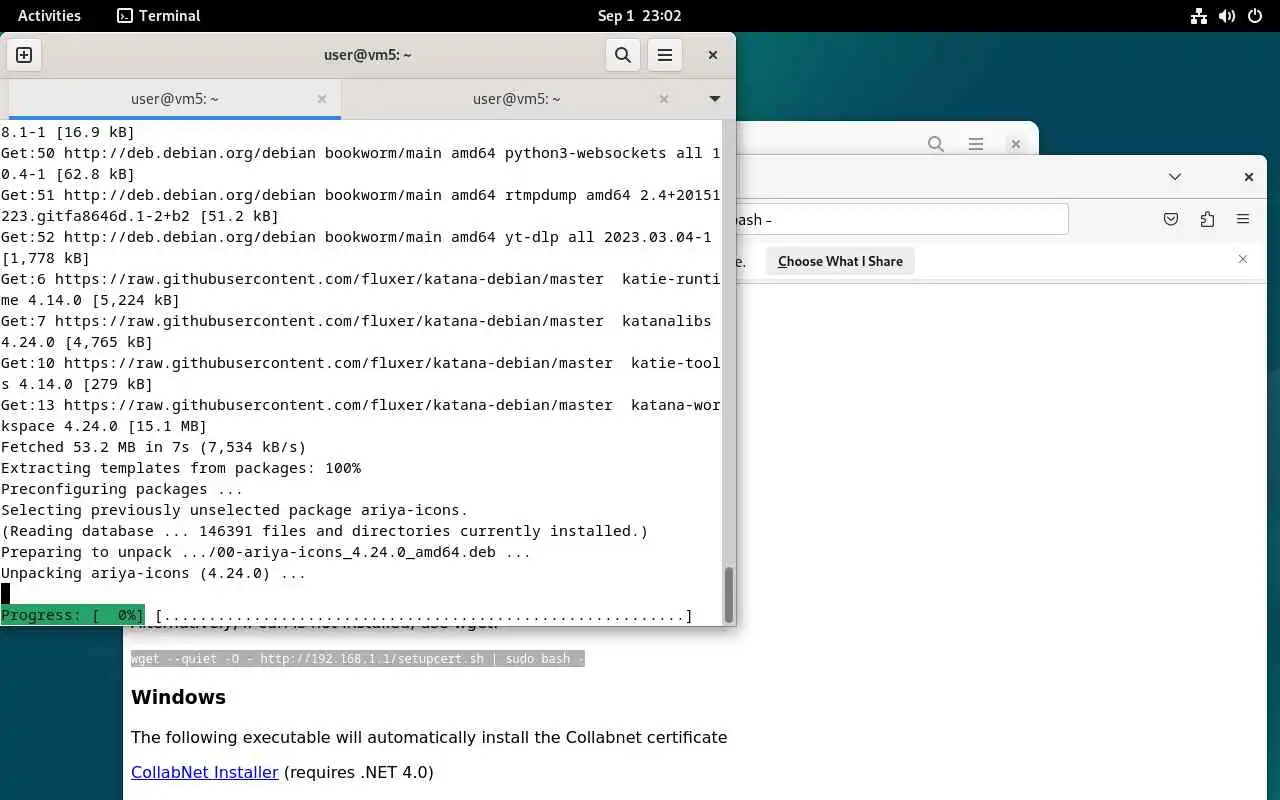Close the second user@vm5 tab
This screenshot has height=800, width=1280.
click(x=664, y=99)
